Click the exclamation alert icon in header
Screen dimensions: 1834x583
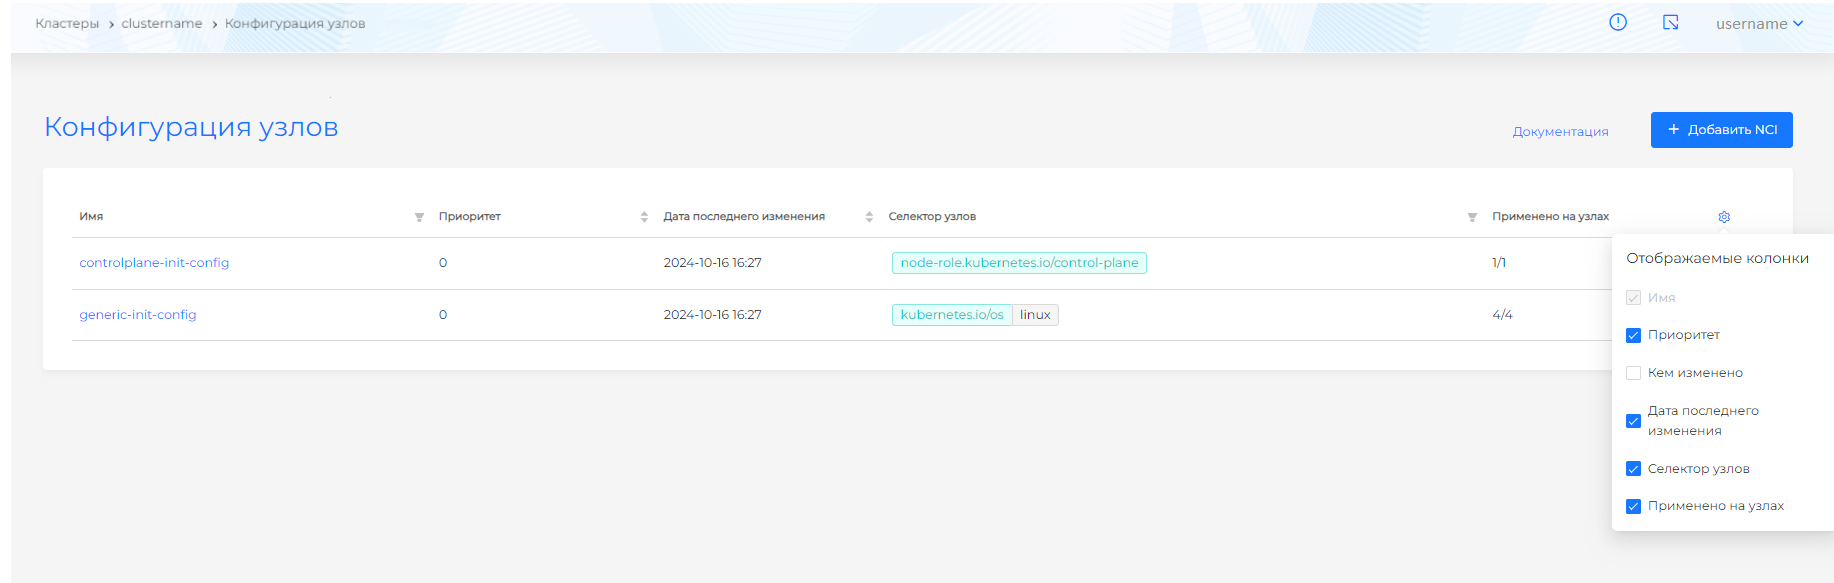coord(1617,22)
